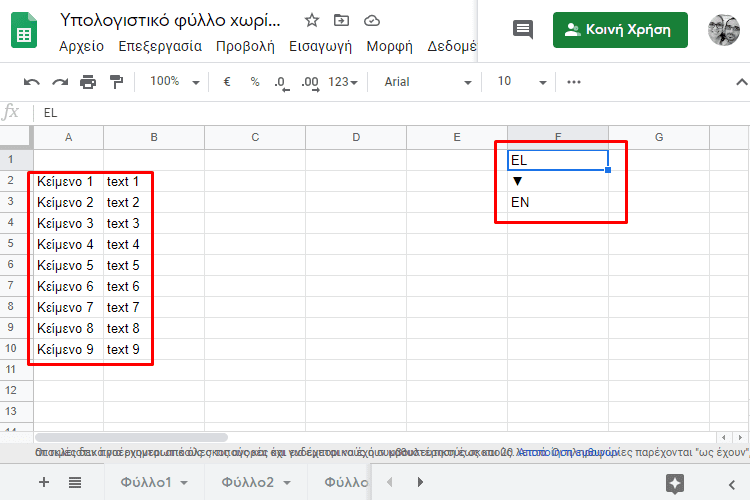The width and height of the screenshot is (750, 500).
Task: Click the formula bar containing EL
Action: (x=392, y=113)
